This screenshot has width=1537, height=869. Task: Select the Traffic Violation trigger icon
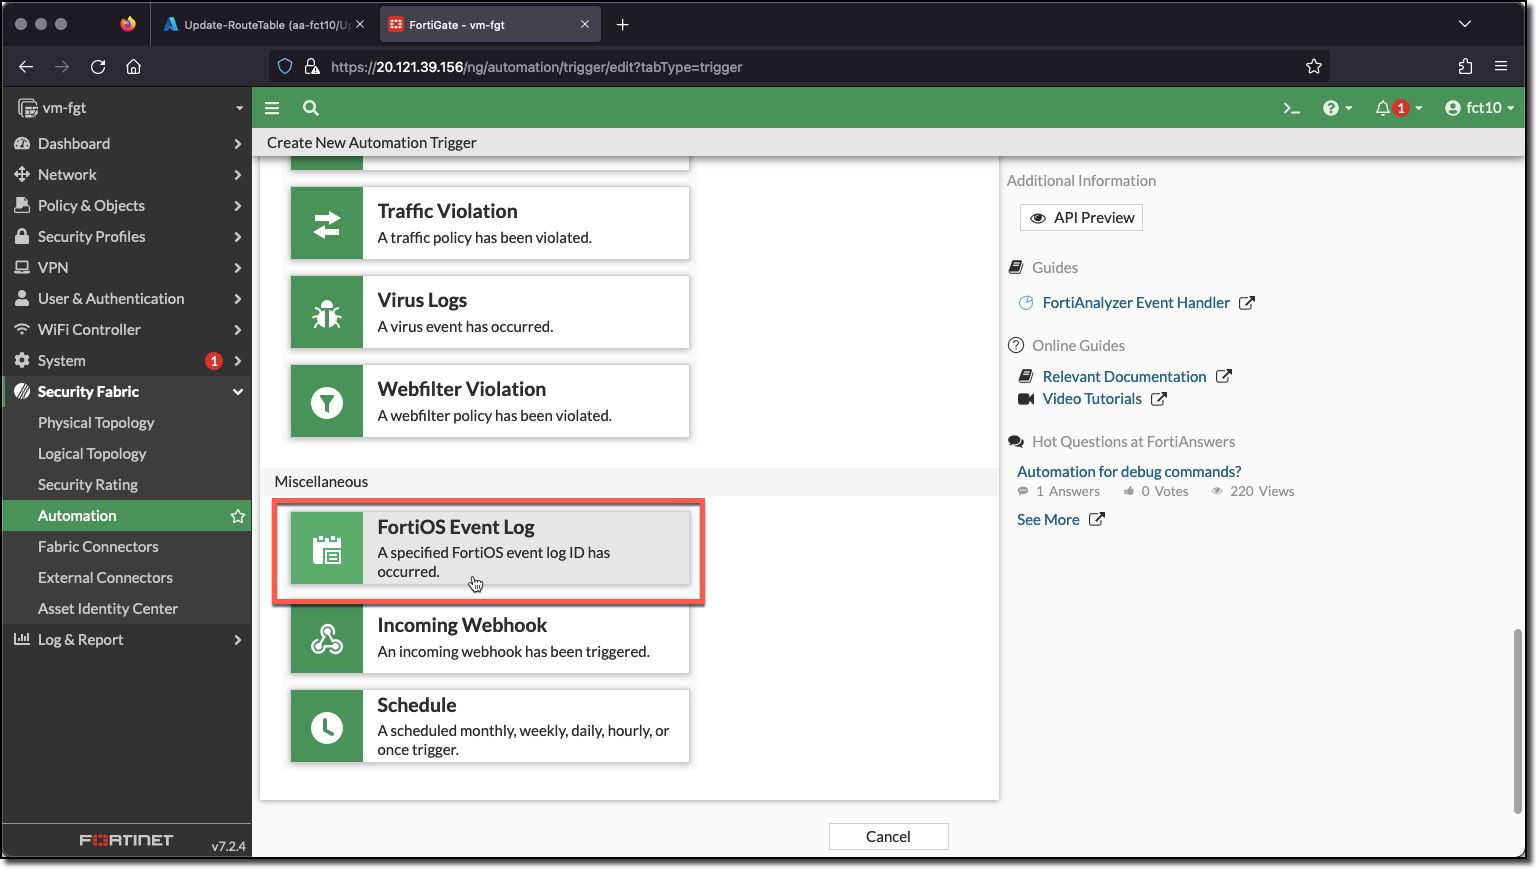[x=327, y=224]
